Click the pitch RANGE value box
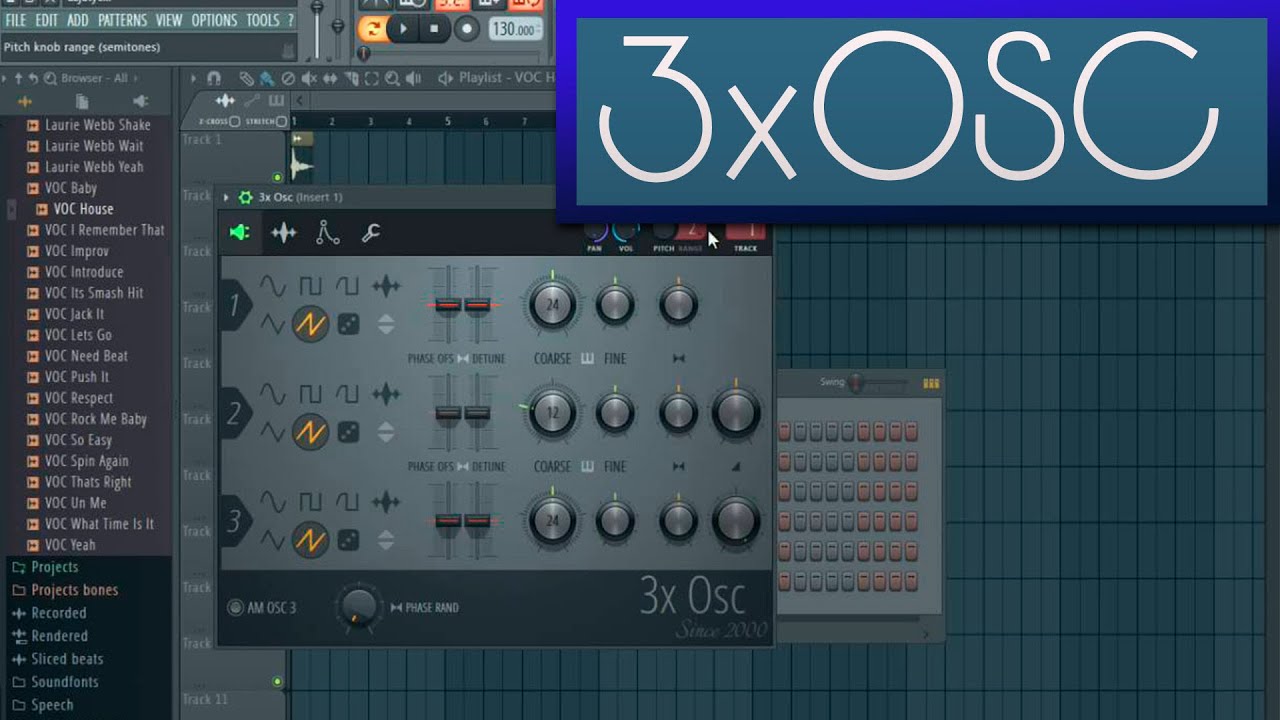This screenshot has height=720, width=1280. tap(691, 231)
